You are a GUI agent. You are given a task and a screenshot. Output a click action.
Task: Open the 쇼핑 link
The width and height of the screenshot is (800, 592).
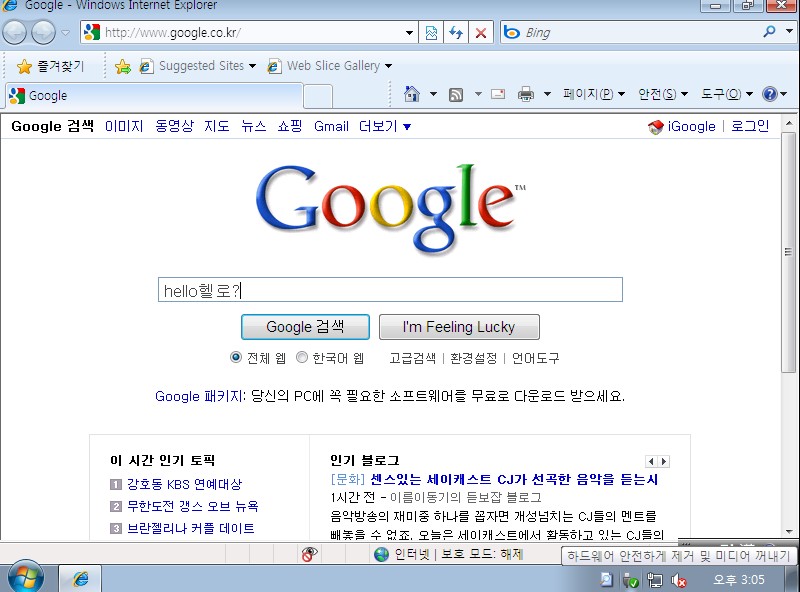pyautogui.click(x=290, y=126)
